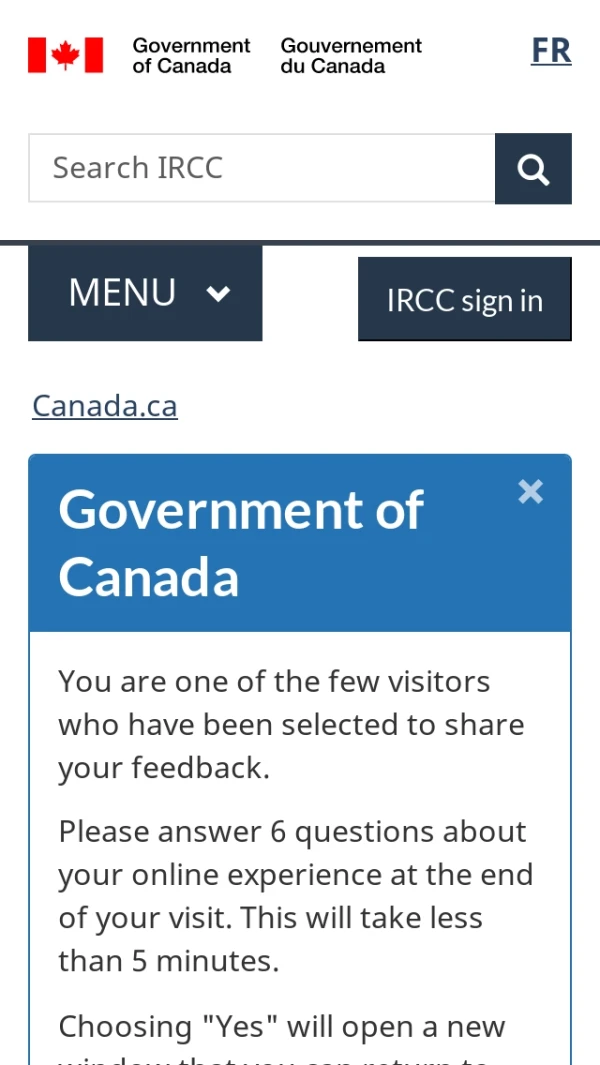Click the red maple leaf emblem
The width and height of the screenshot is (600, 1065).
[65, 55]
